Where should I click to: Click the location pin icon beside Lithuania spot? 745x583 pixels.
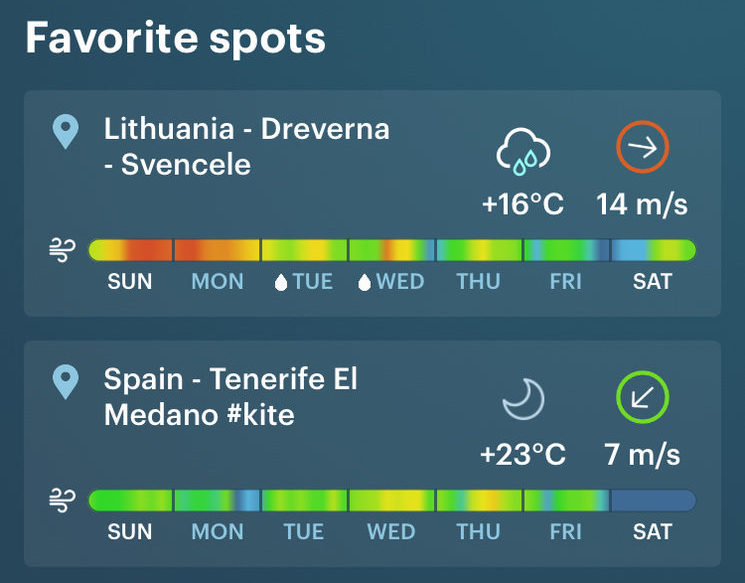66,132
